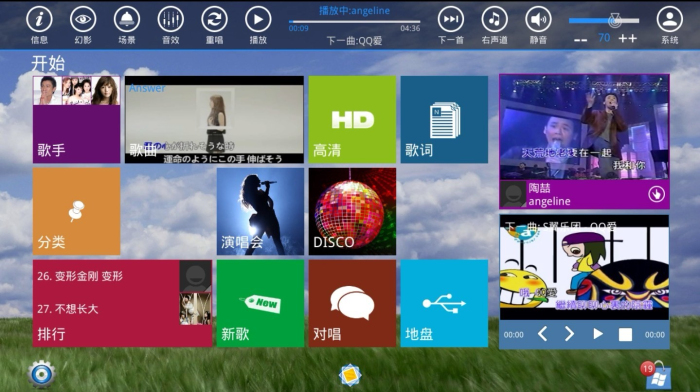Open the 演唱会 concert tile
The image size is (700, 392).
(x=260, y=211)
